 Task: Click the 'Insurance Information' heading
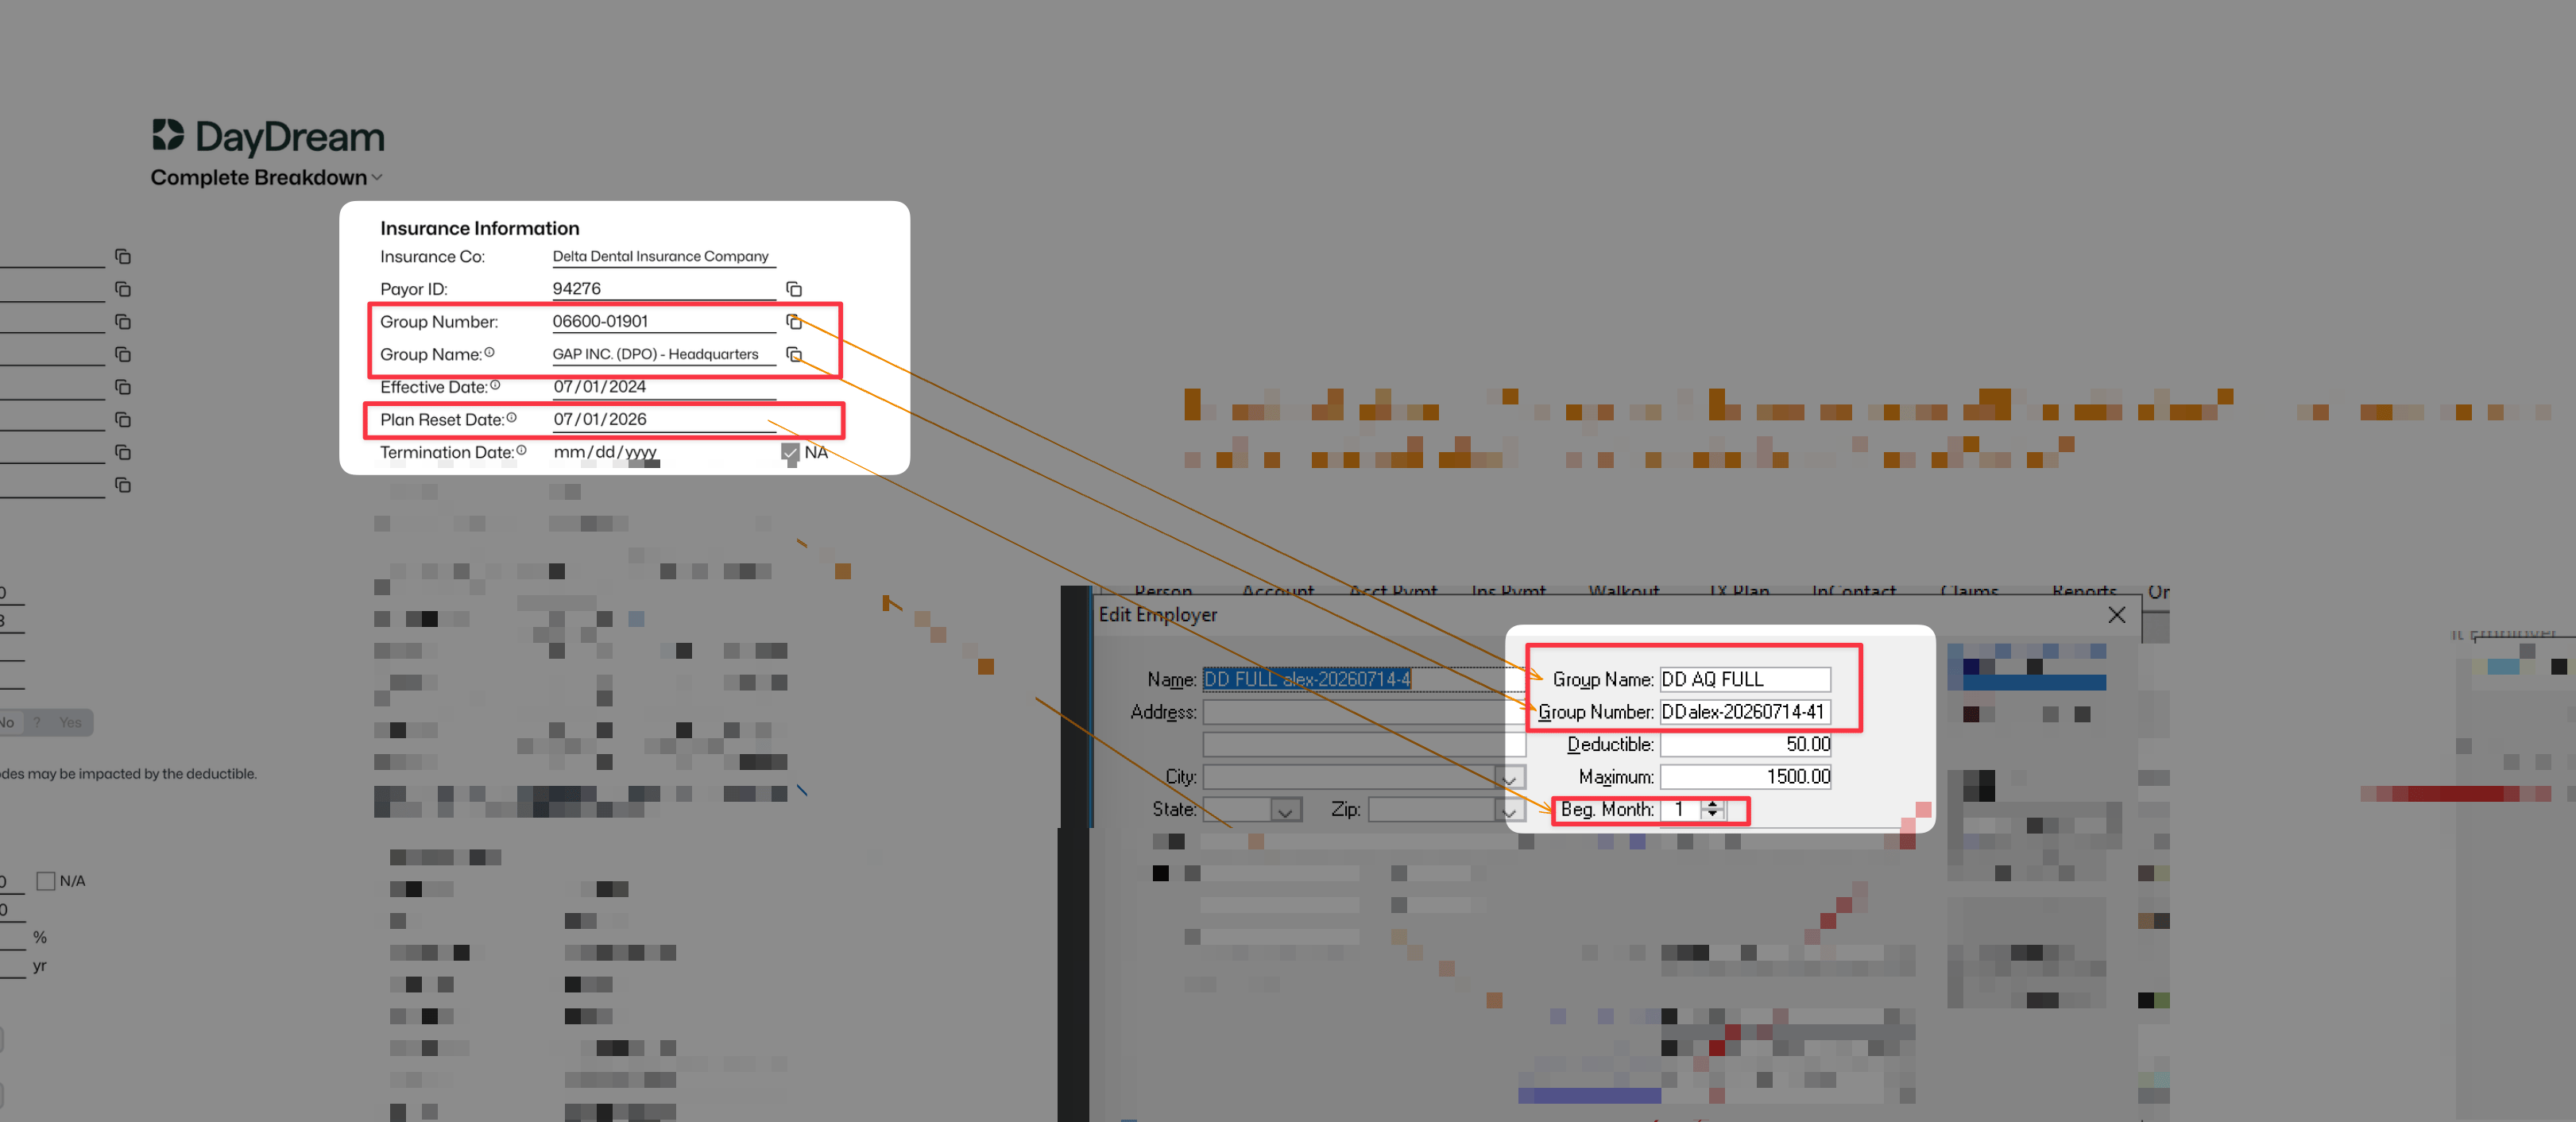pos(479,228)
